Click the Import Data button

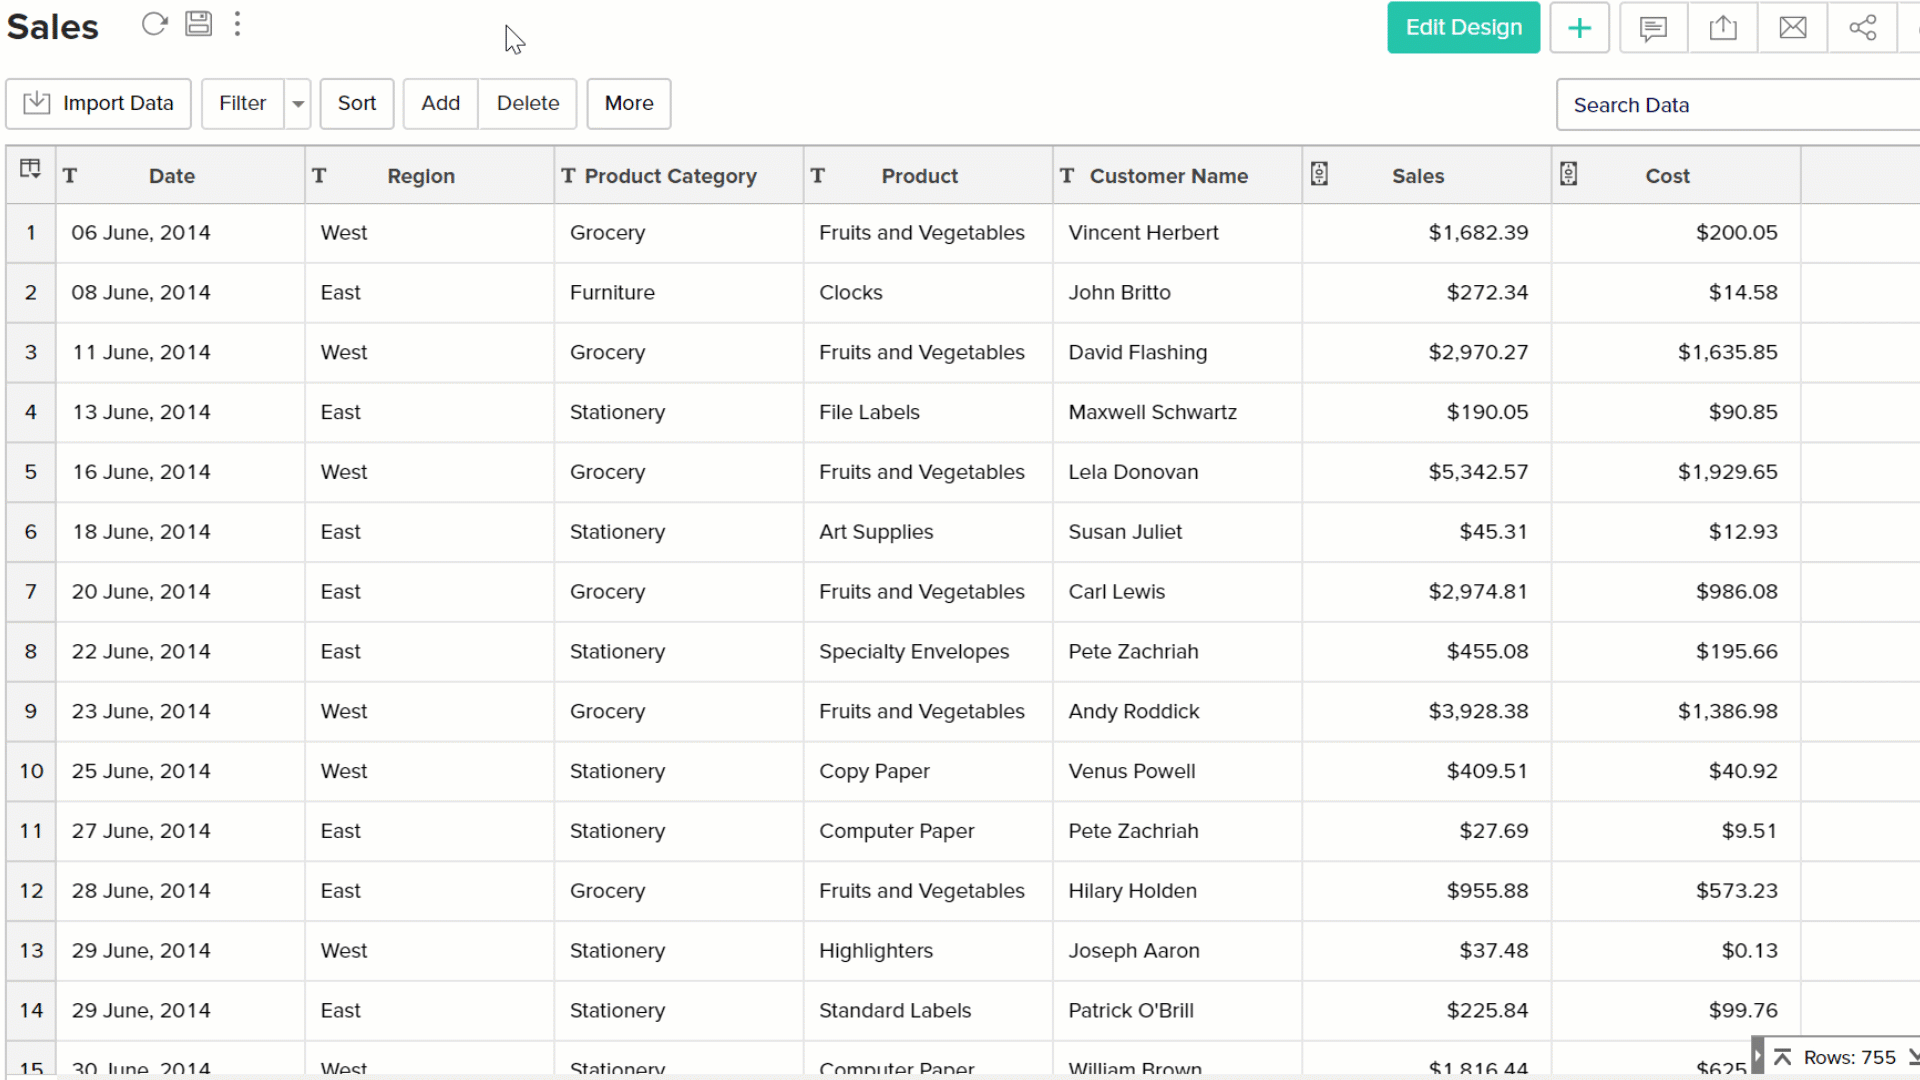98,104
